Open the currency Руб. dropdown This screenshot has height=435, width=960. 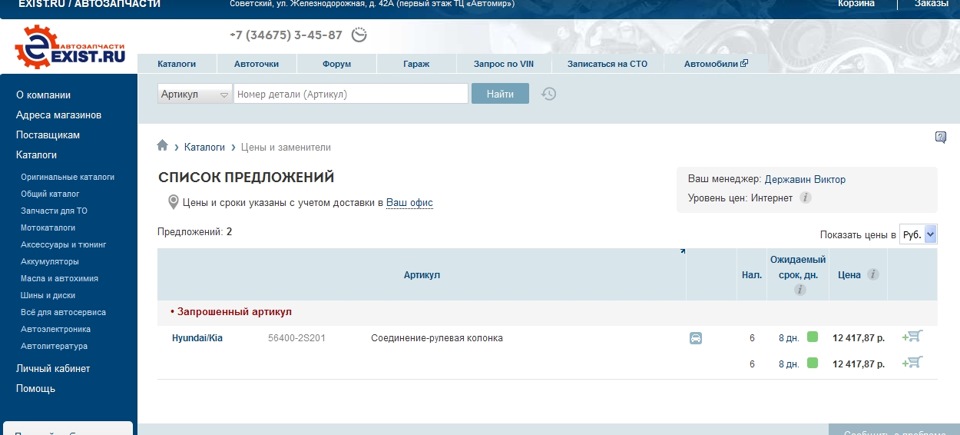point(918,235)
